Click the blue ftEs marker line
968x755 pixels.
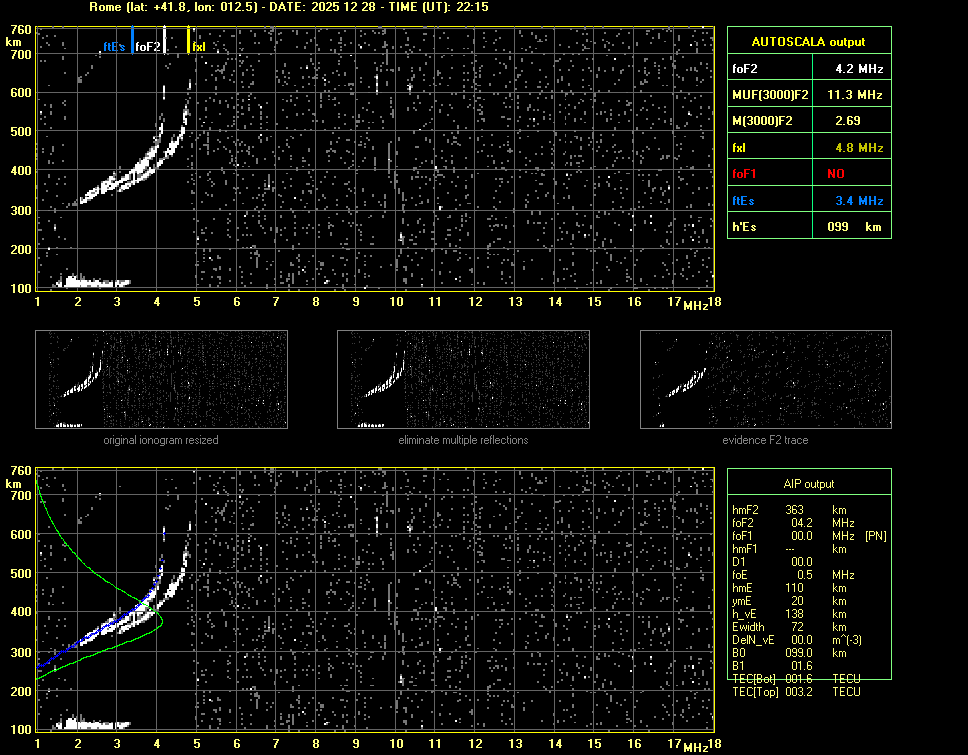(132, 40)
